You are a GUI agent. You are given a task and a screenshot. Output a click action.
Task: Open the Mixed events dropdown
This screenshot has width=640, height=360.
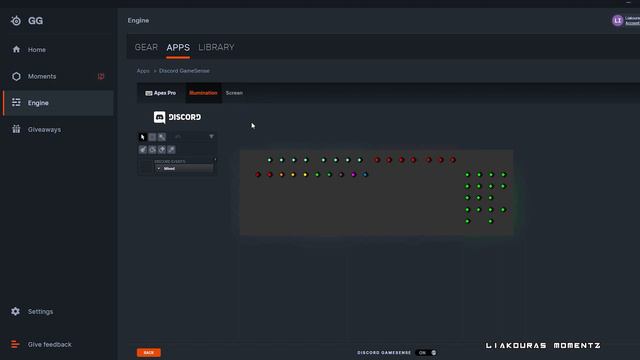tap(184, 169)
